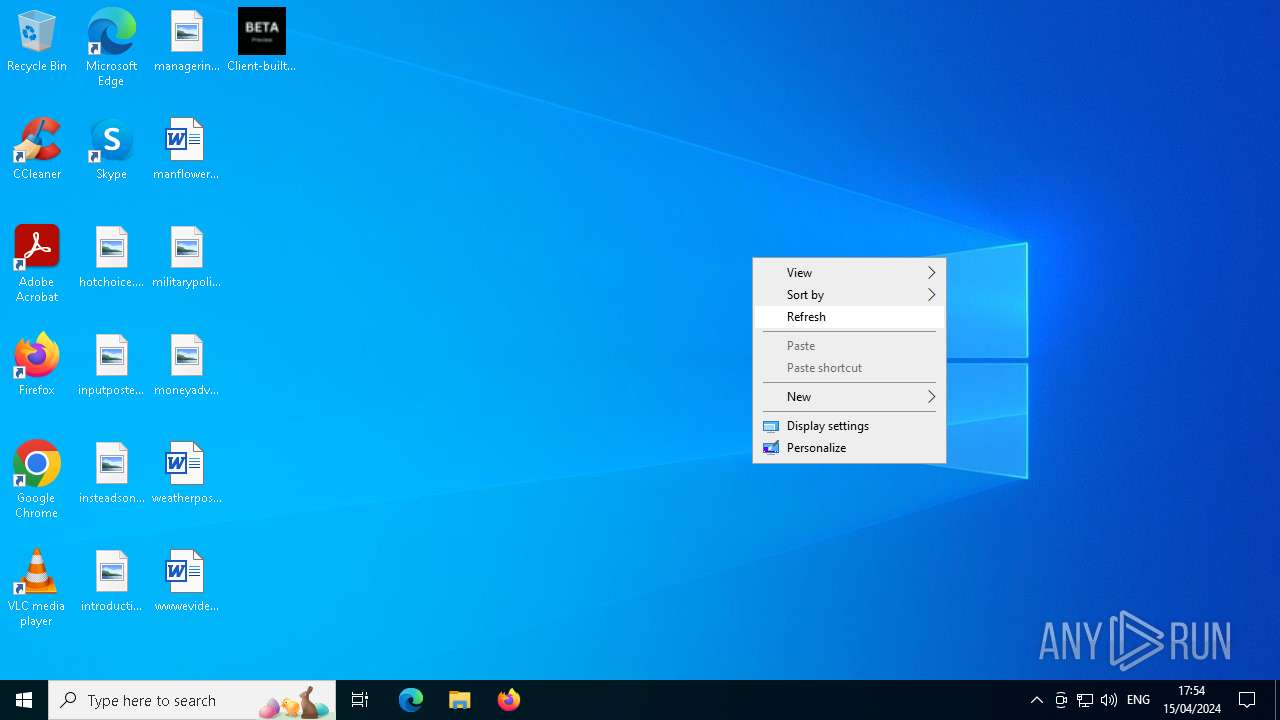Select the weatherpos... Word document
The height and width of the screenshot is (720, 1280).
coord(186,474)
